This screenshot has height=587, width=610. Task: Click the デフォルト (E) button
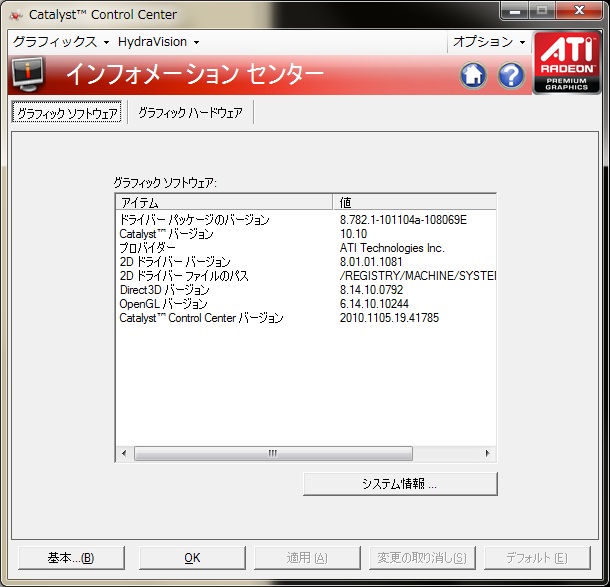click(x=537, y=557)
